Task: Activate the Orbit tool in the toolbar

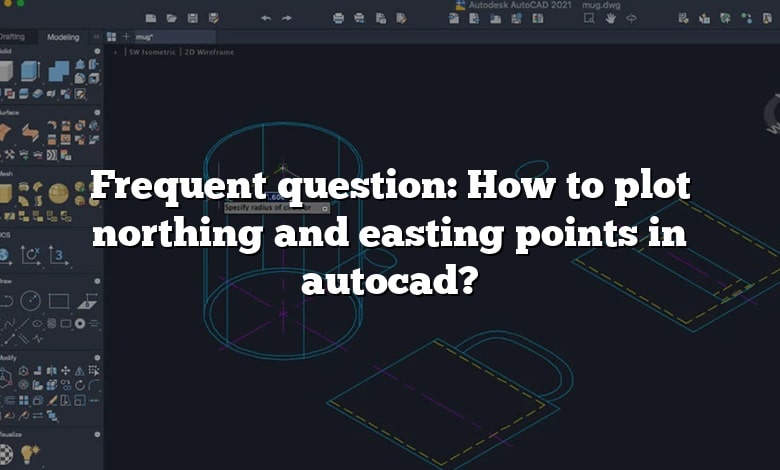Action: coord(631,18)
